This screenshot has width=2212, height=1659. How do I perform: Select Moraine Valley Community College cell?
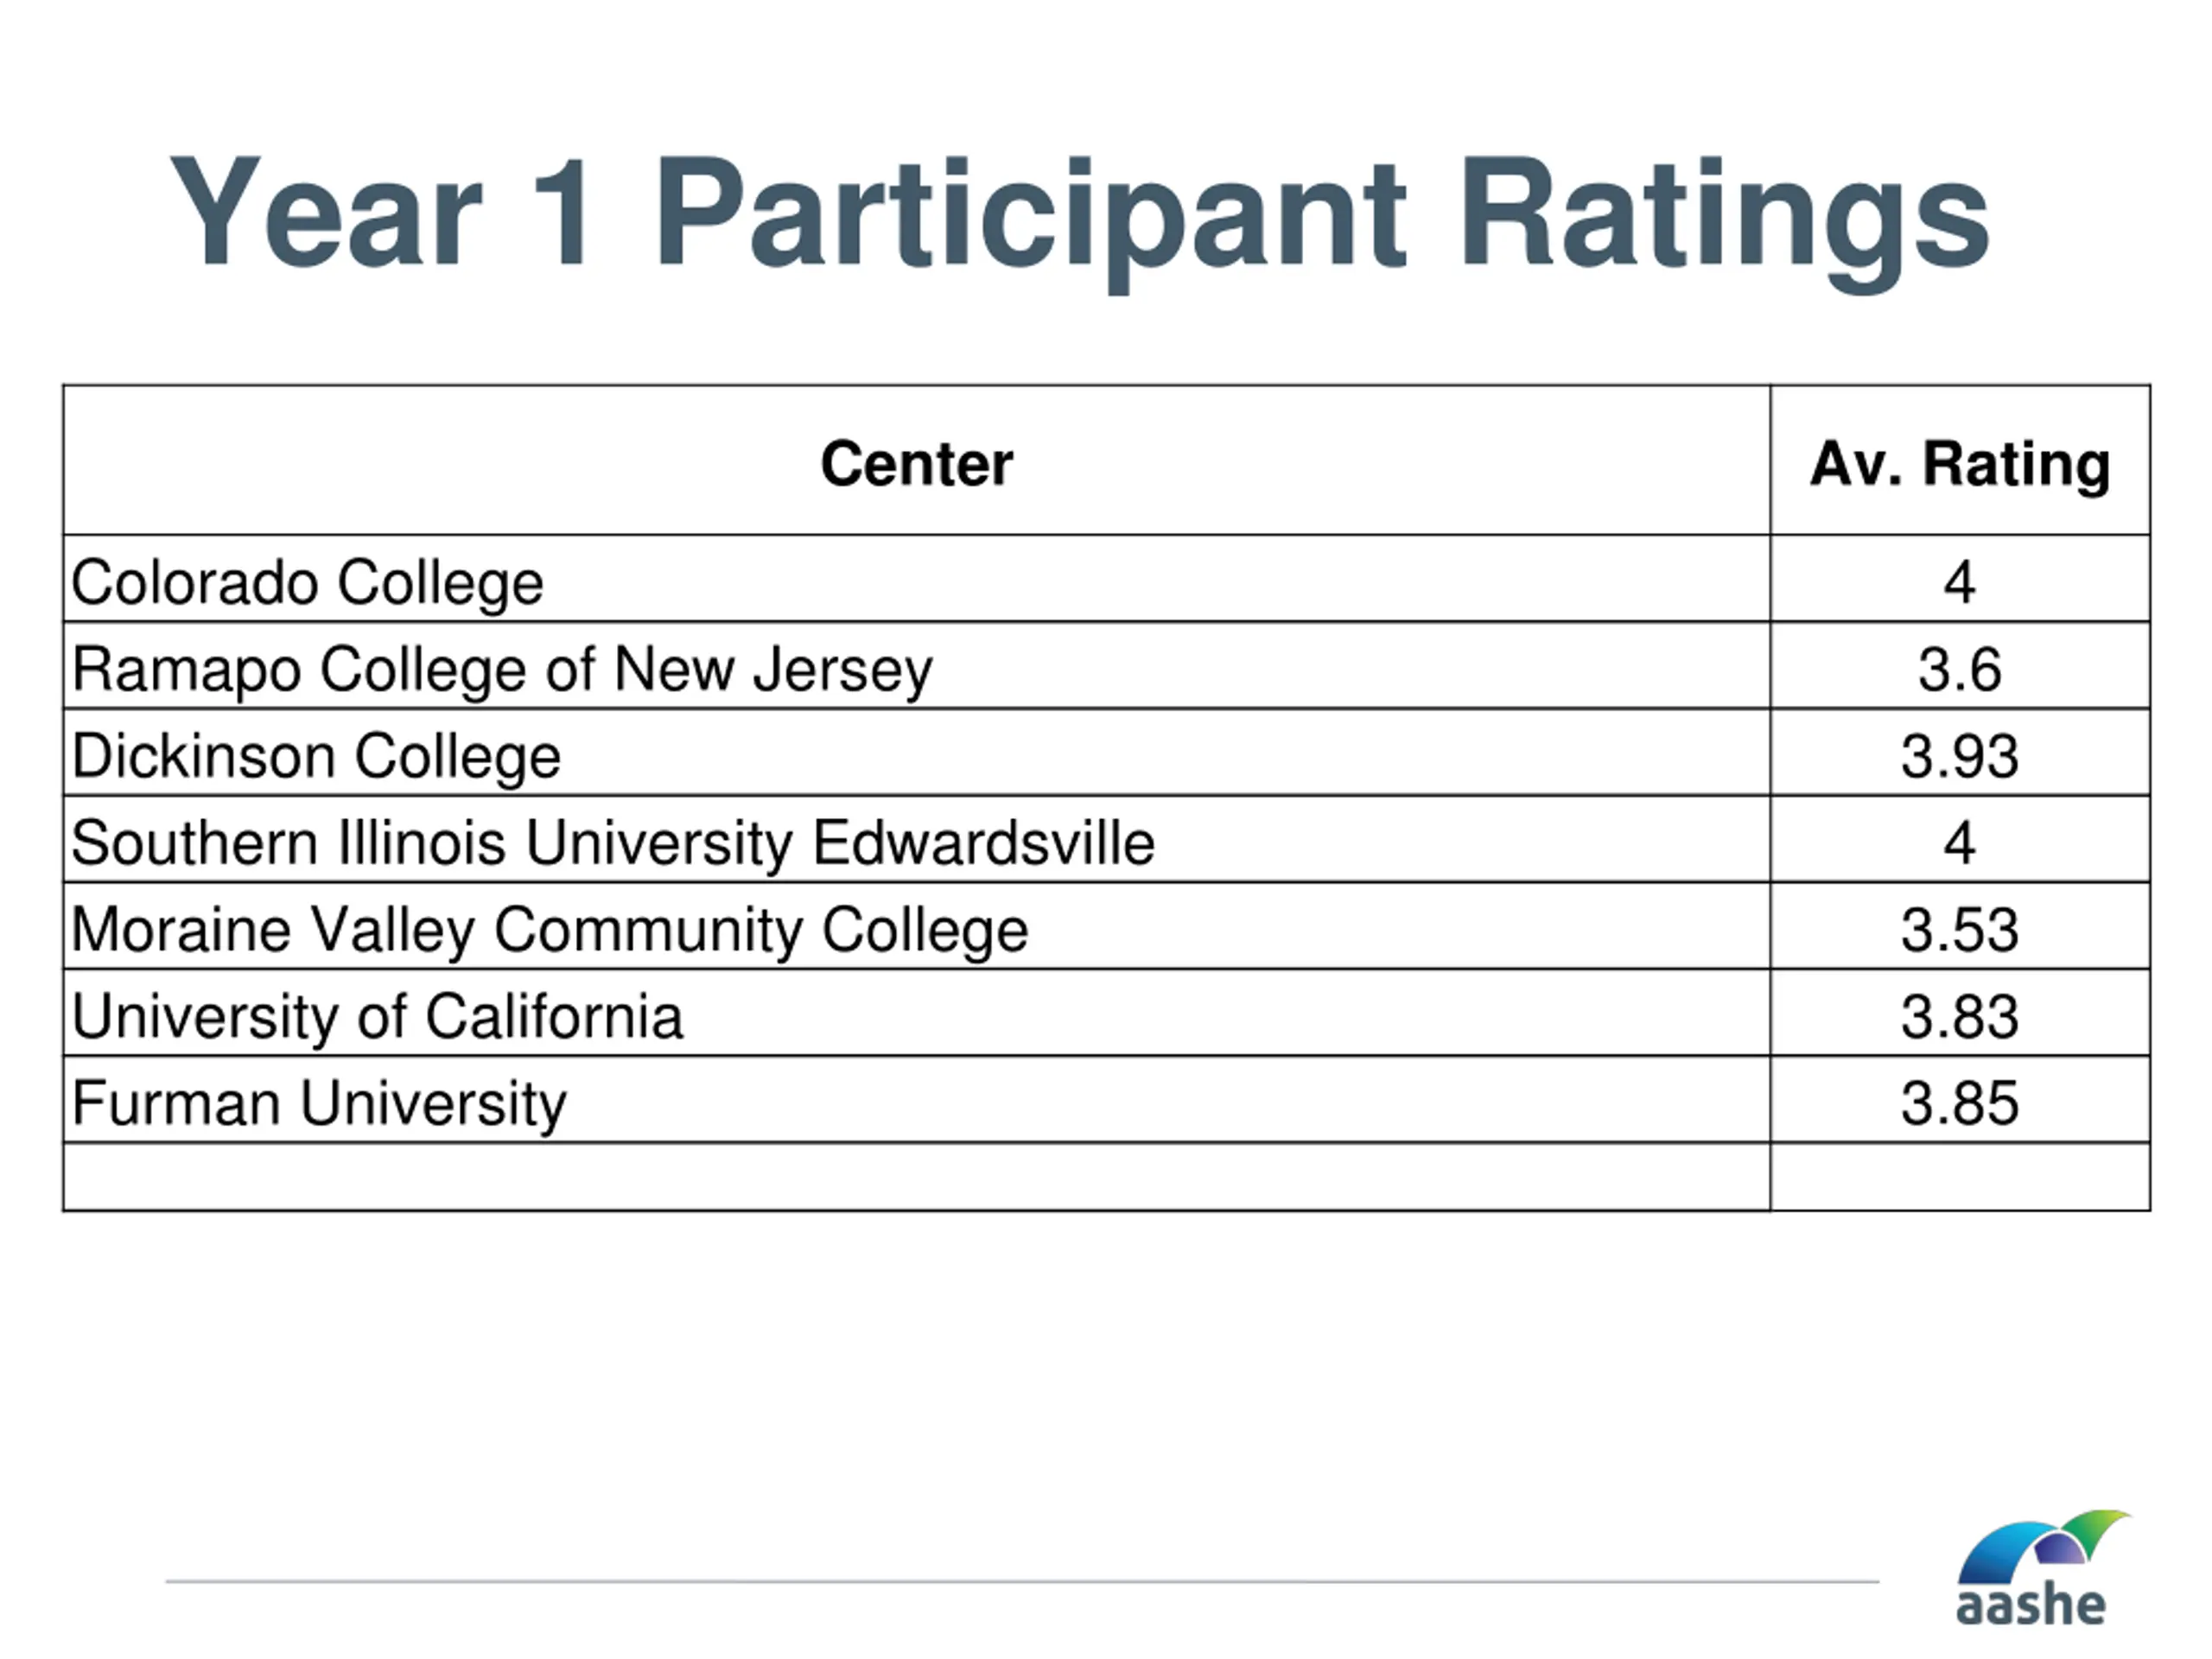[549, 929]
